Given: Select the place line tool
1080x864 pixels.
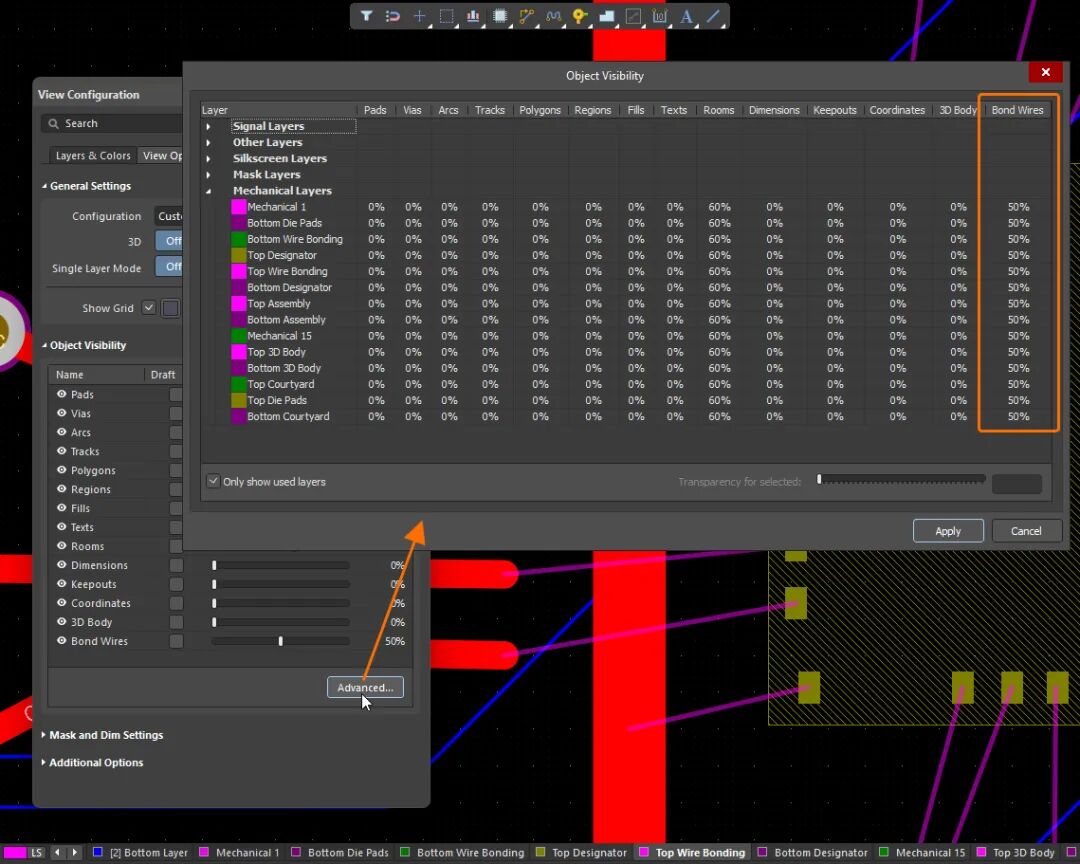Looking at the screenshot, I should tap(714, 16).
